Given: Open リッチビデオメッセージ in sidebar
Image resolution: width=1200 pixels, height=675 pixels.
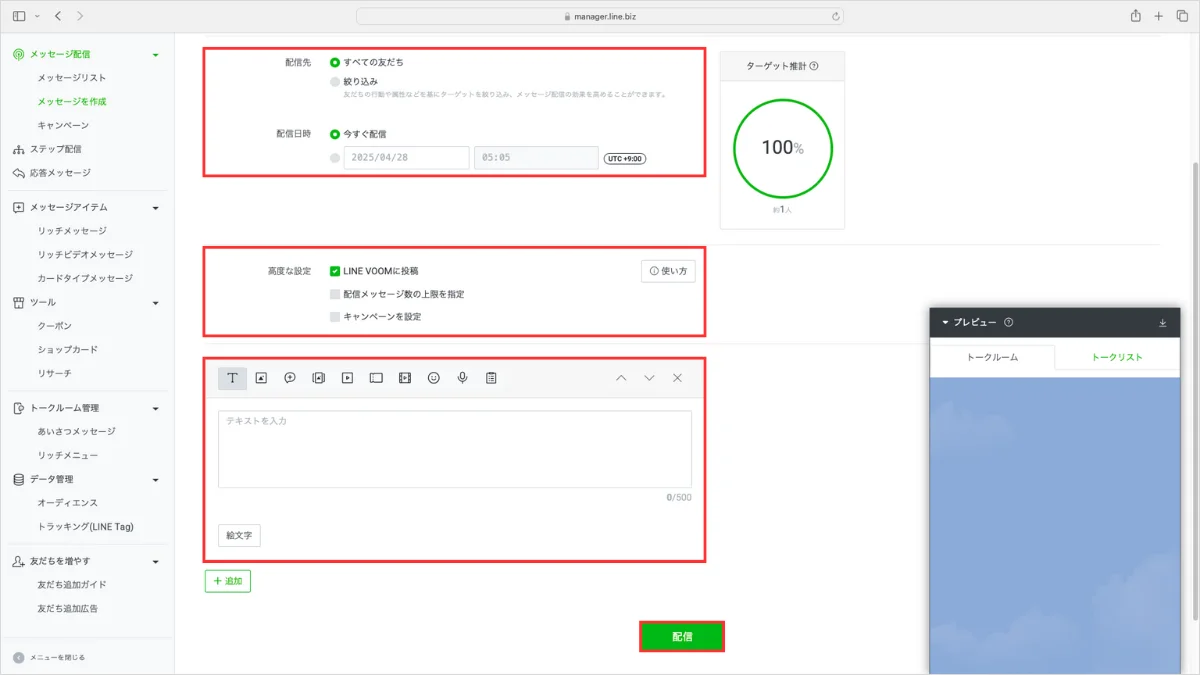Looking at the screenshot, I should tap(85, 254).
